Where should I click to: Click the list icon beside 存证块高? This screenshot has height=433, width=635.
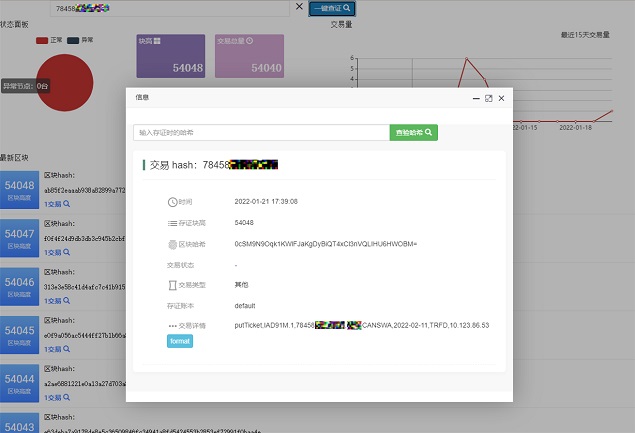coord(172,223)
